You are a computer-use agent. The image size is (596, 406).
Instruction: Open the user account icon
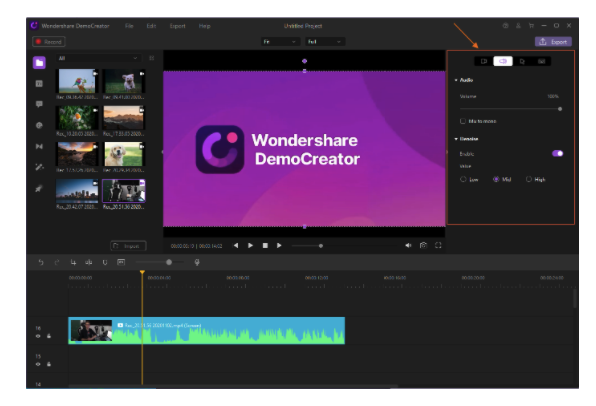[518, 26]
